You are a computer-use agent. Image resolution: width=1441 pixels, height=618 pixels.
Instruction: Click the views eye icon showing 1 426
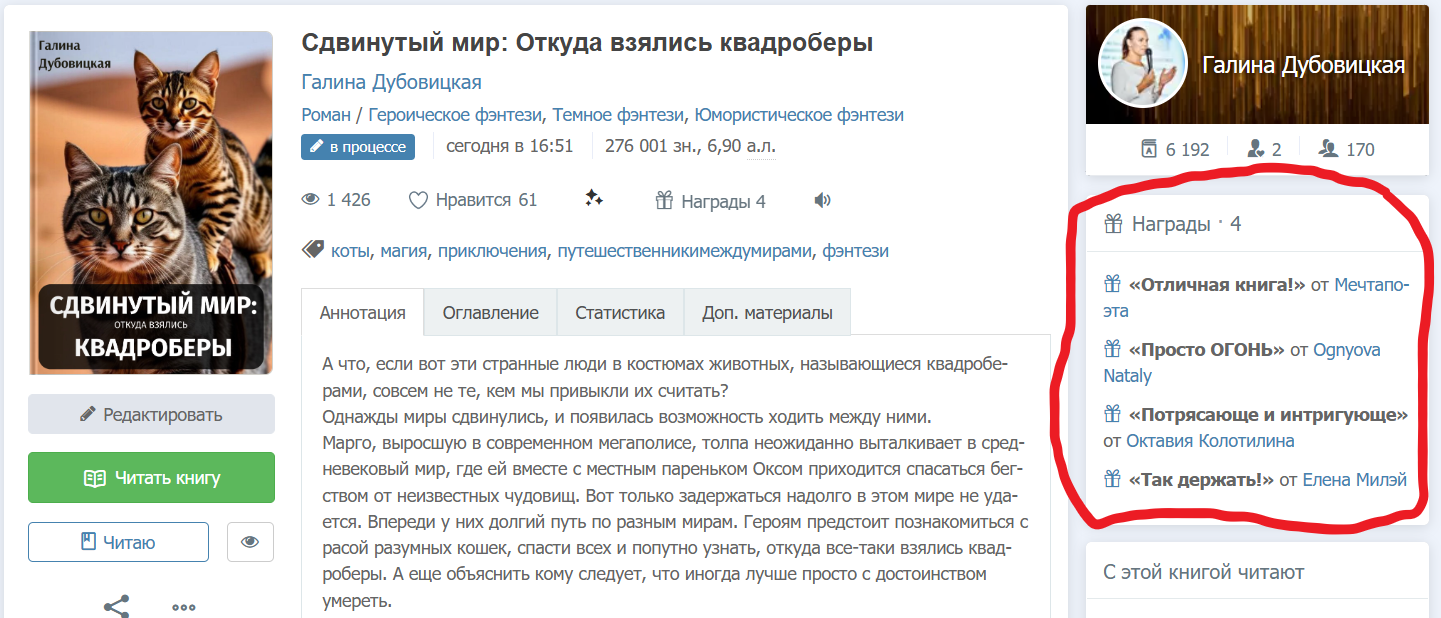[x=311, y=200]
